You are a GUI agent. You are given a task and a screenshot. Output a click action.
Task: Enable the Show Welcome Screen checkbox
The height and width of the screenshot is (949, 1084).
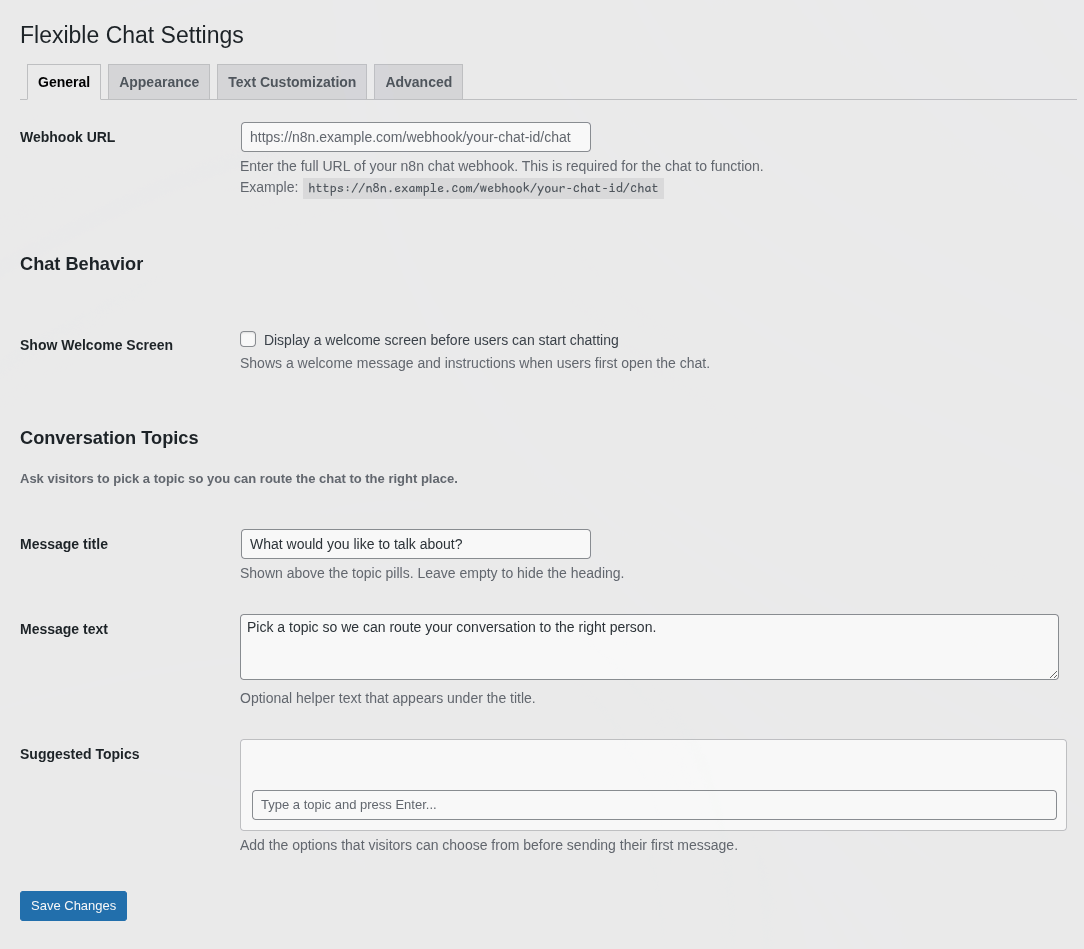pyautogui.click(x=247, y=338)
